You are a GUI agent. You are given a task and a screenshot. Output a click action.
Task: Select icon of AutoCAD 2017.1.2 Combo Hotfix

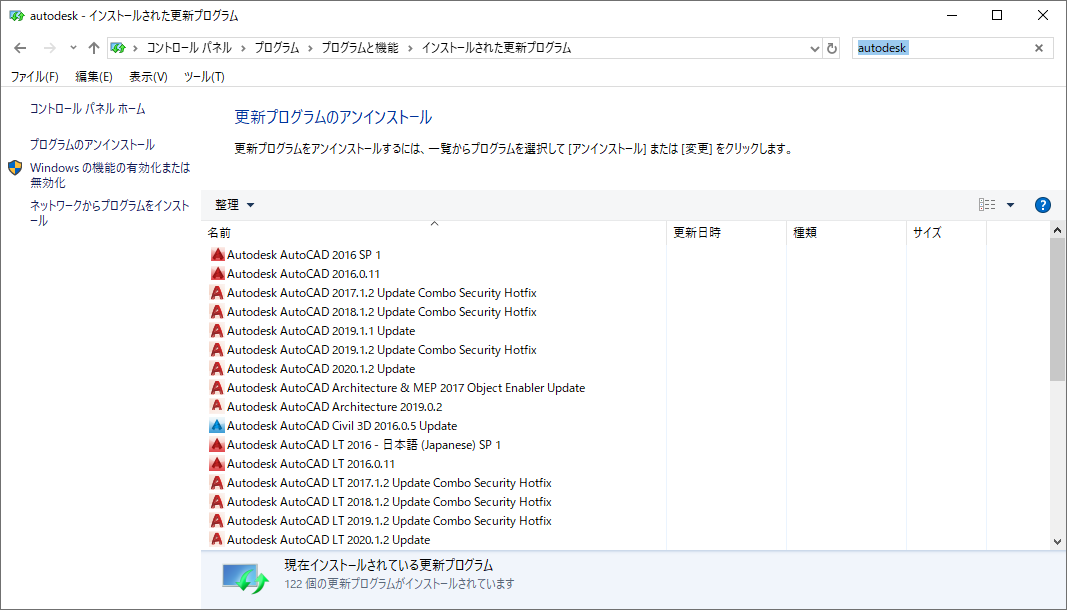pos(217,293)
